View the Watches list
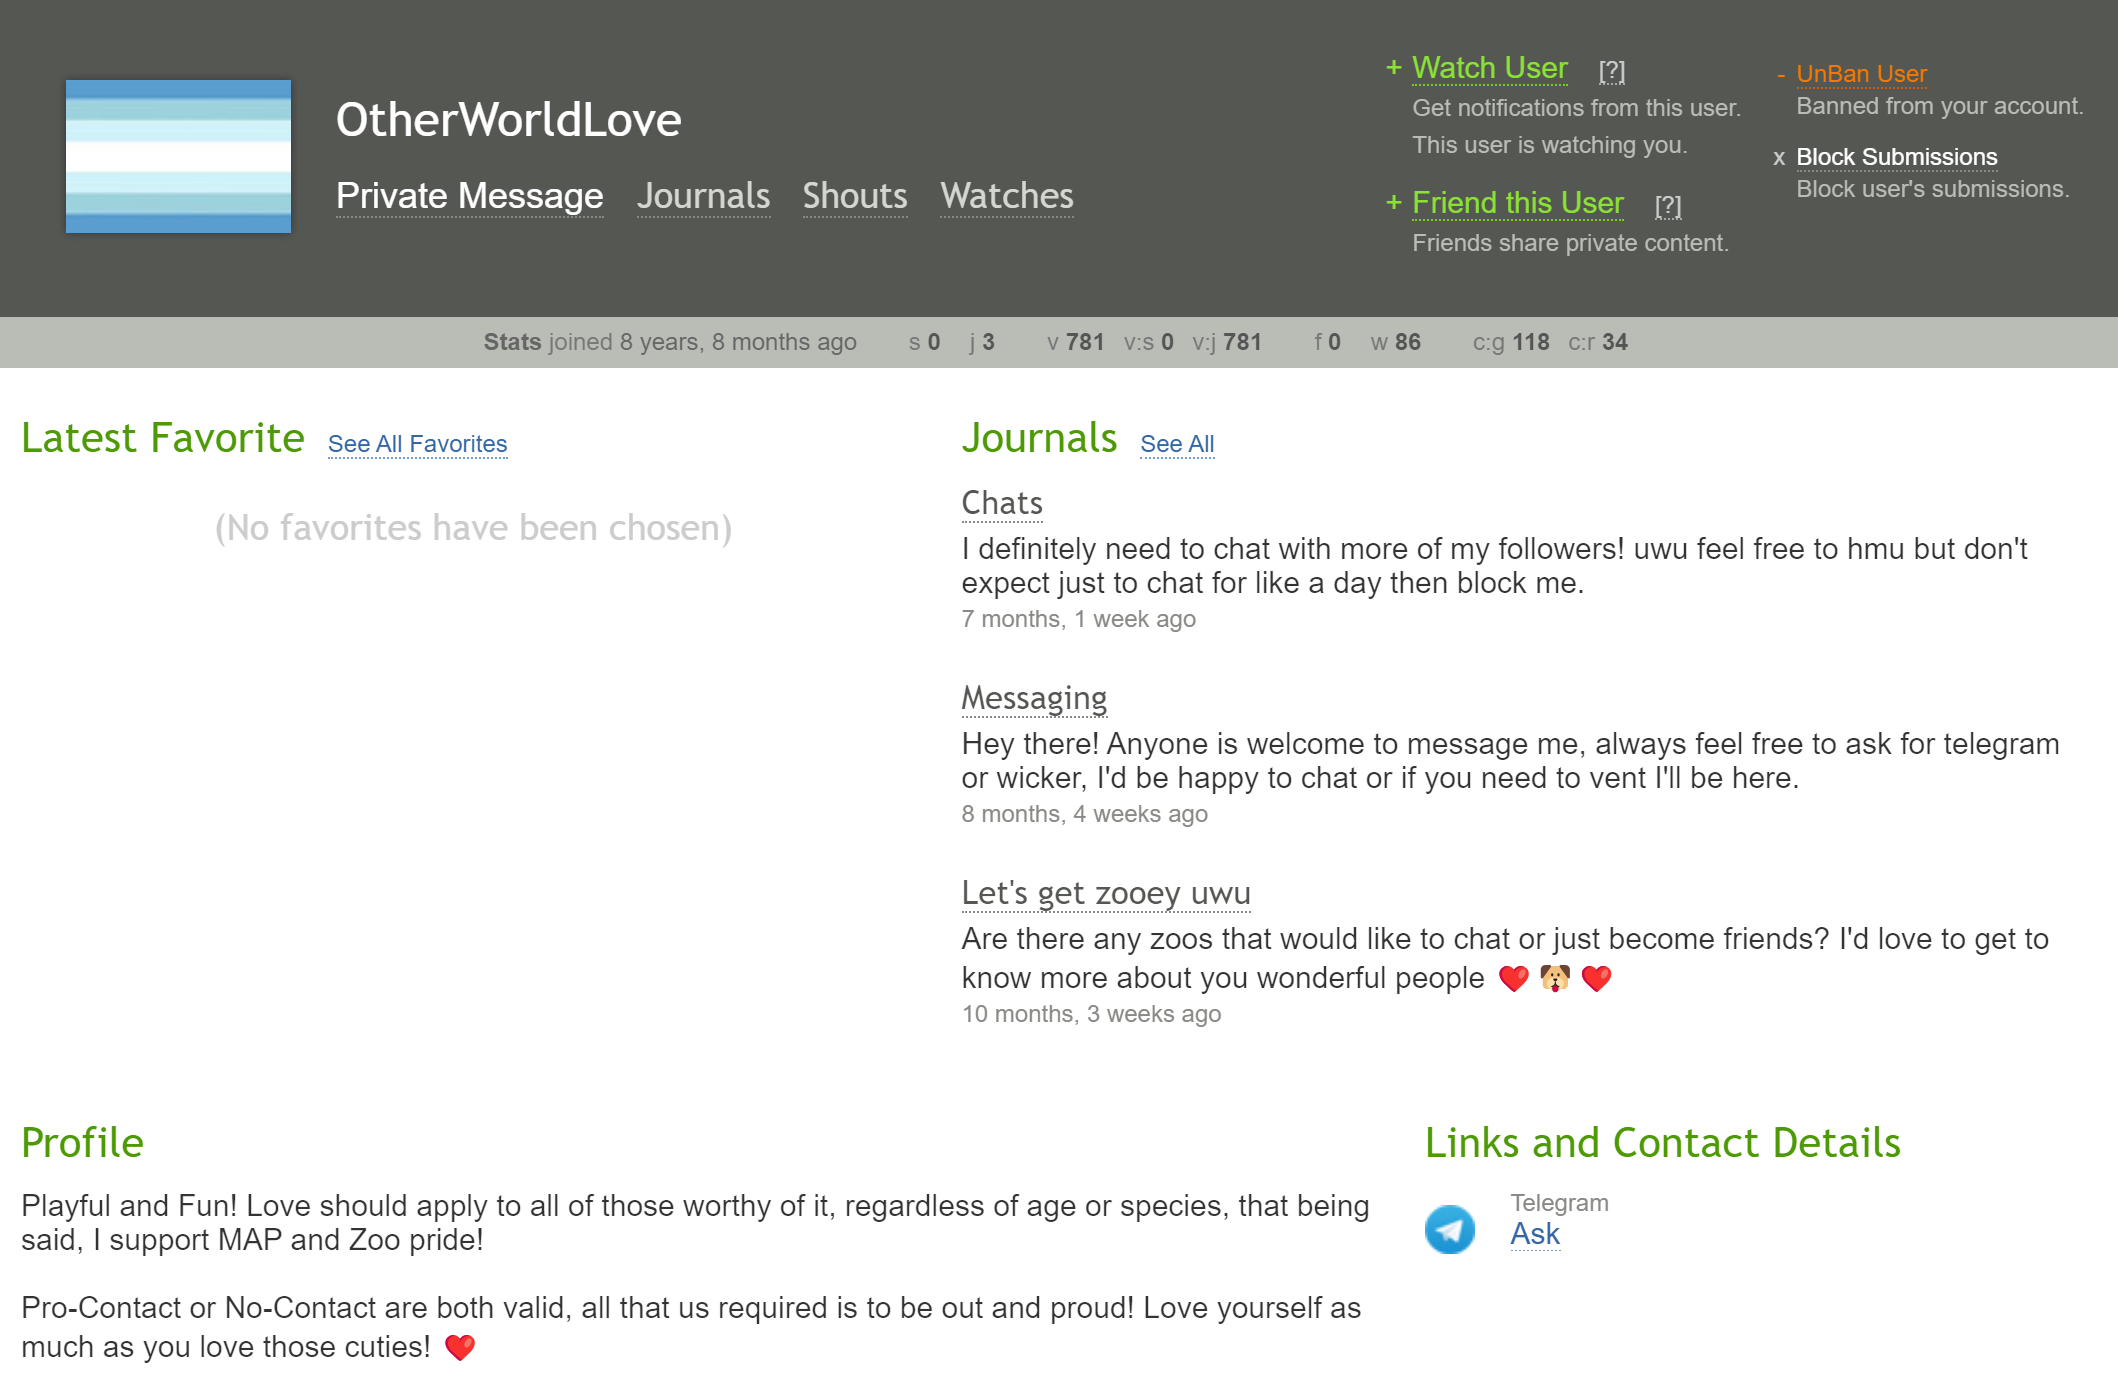 1006,196
